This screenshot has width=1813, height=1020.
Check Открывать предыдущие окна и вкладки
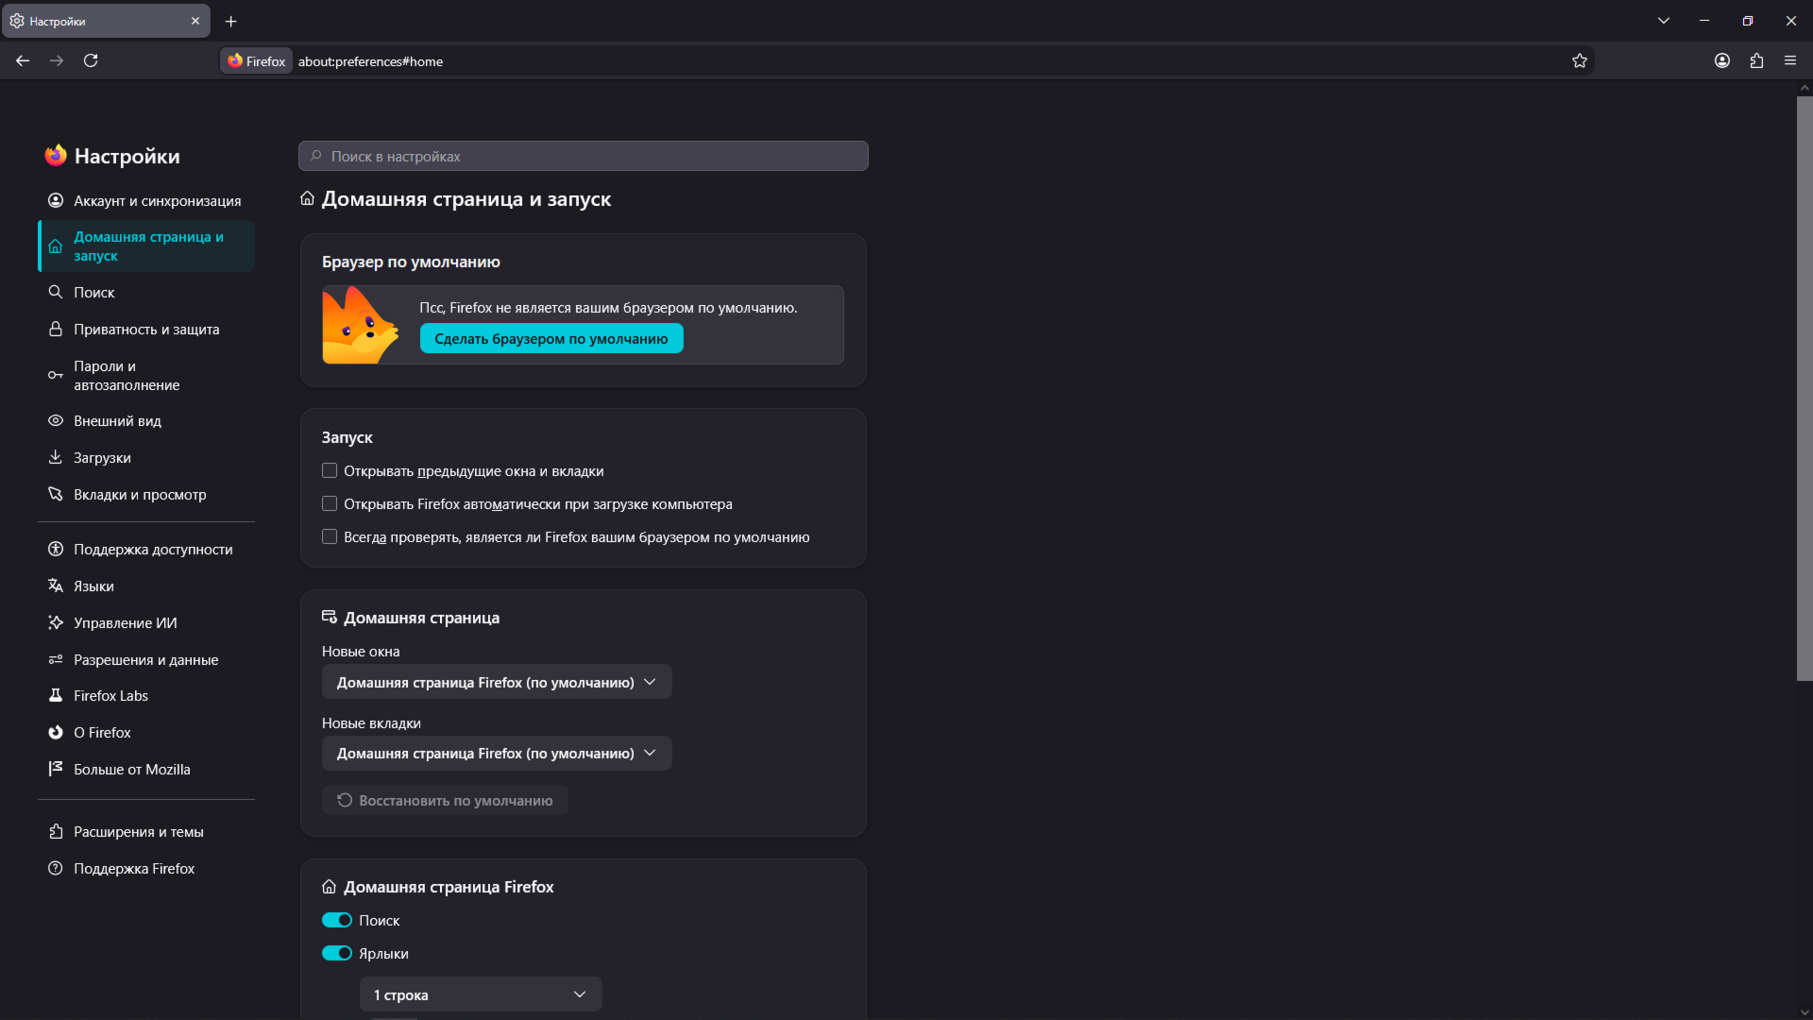[x=329, y=470]
